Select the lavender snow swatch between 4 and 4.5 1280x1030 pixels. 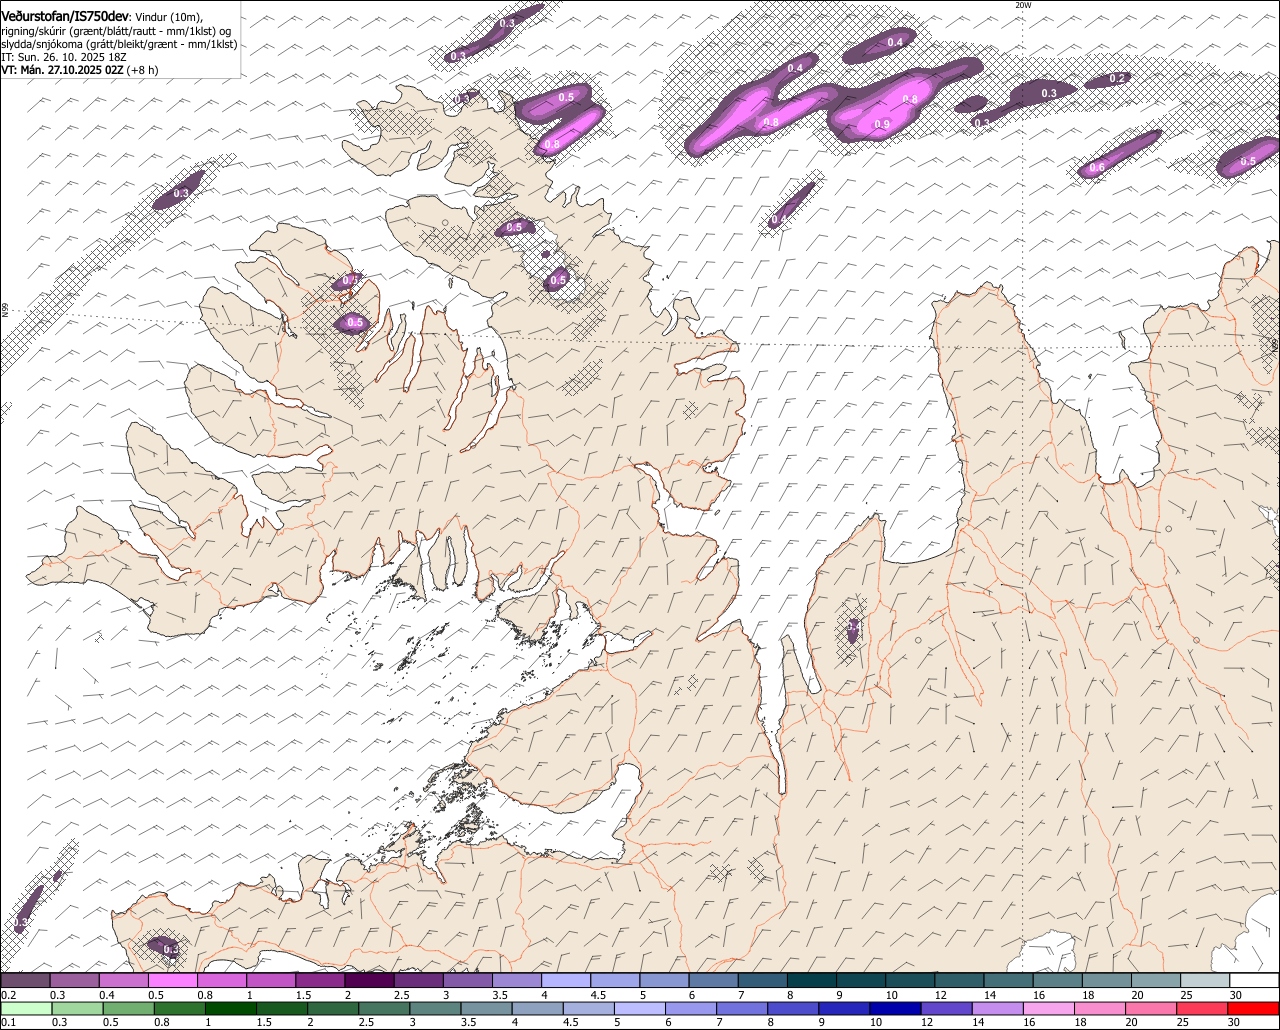click(566, 980)
